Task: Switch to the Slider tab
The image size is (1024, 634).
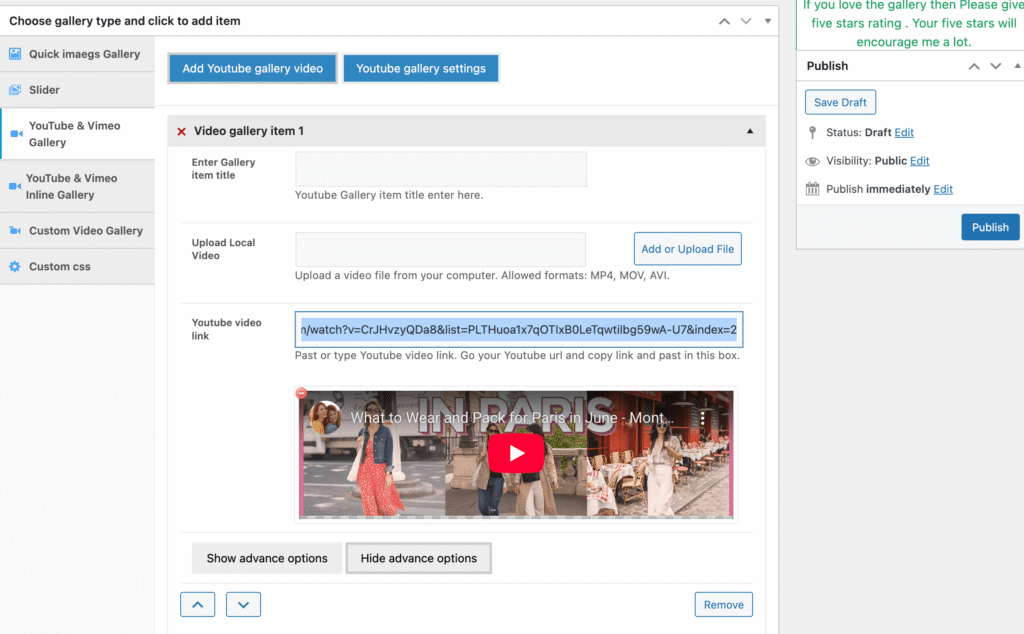Action: click(x=44, y=90)
